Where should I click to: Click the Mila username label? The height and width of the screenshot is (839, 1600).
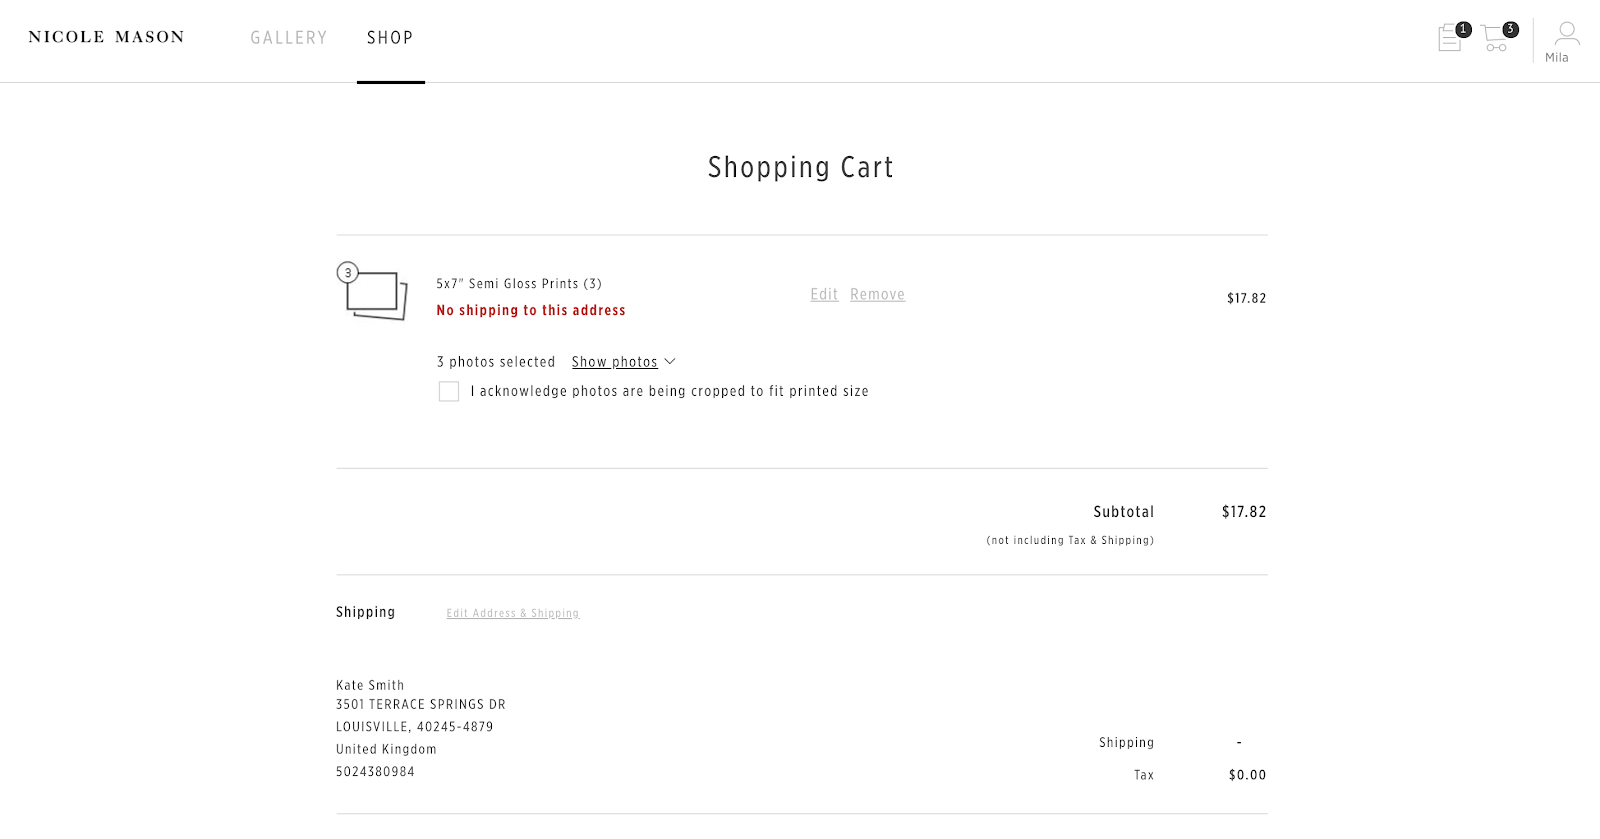click(x=1557, y=58)
